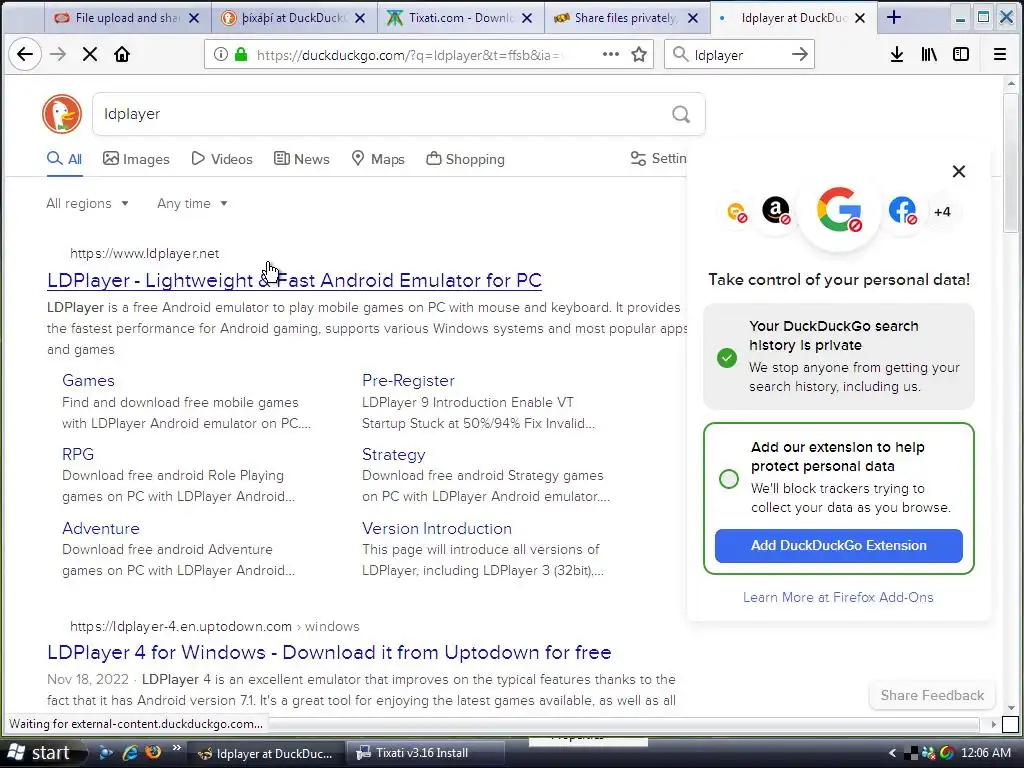Screen dimensions: 1024x768
Task: Switch to the Tixati.com Download tab
Action: coord(460,18)
